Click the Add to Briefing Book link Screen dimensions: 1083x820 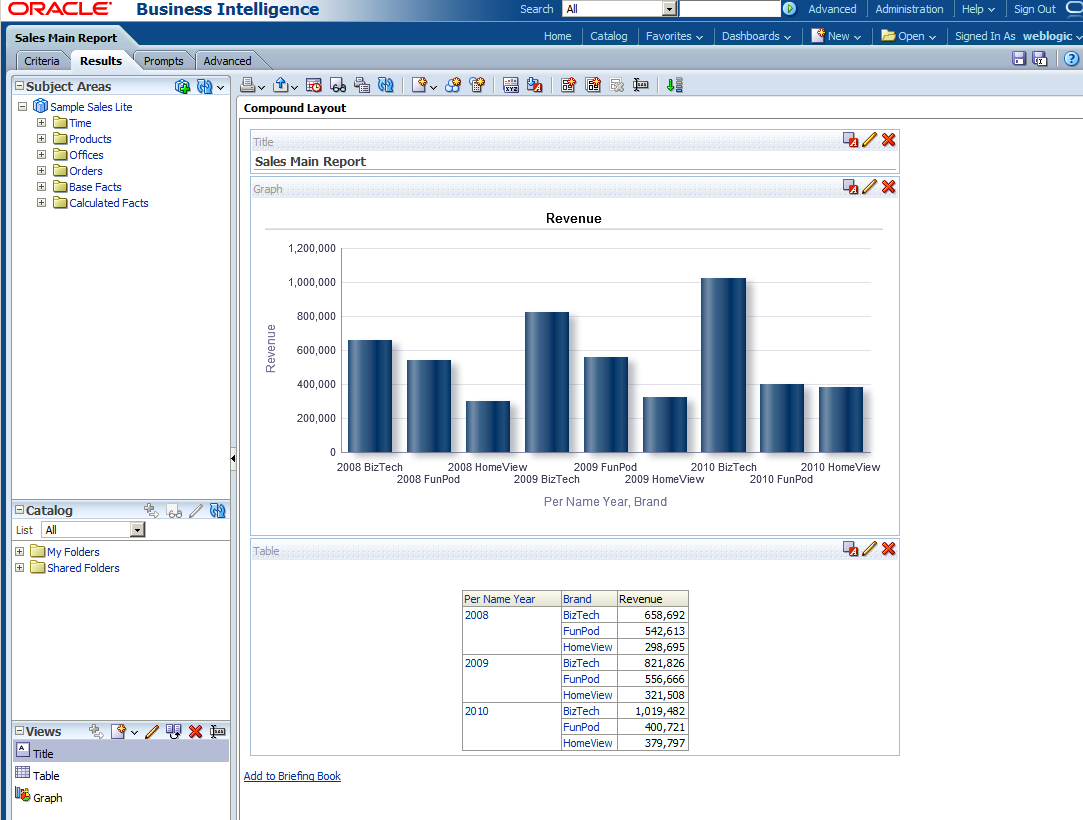point(292,776)
